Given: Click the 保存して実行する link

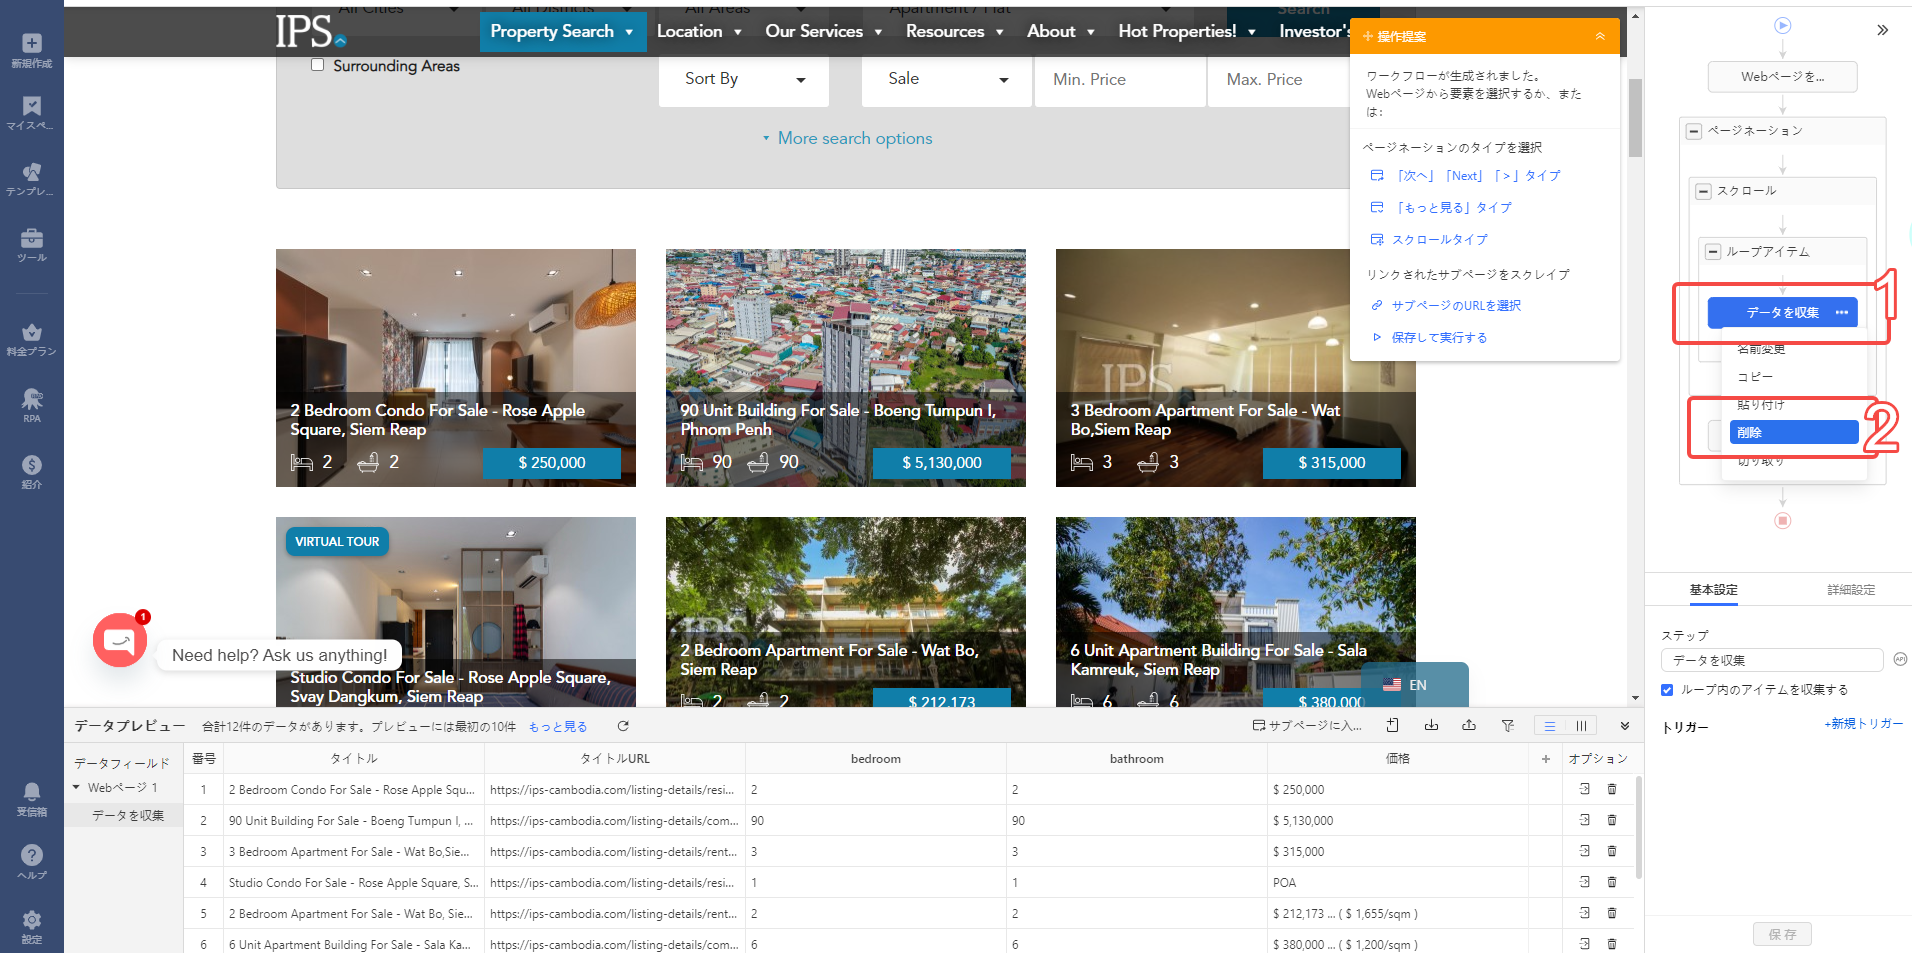Looking at the screenshot, I should tap(1439, 338).
